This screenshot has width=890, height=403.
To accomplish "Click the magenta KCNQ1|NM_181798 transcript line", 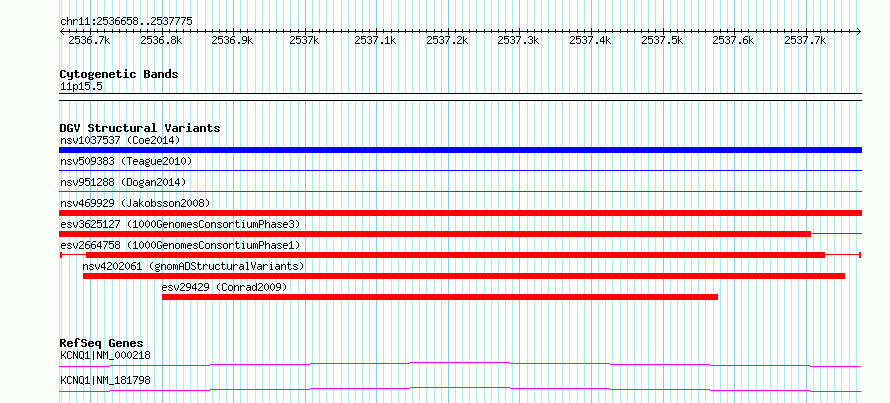I will point(460,389).
